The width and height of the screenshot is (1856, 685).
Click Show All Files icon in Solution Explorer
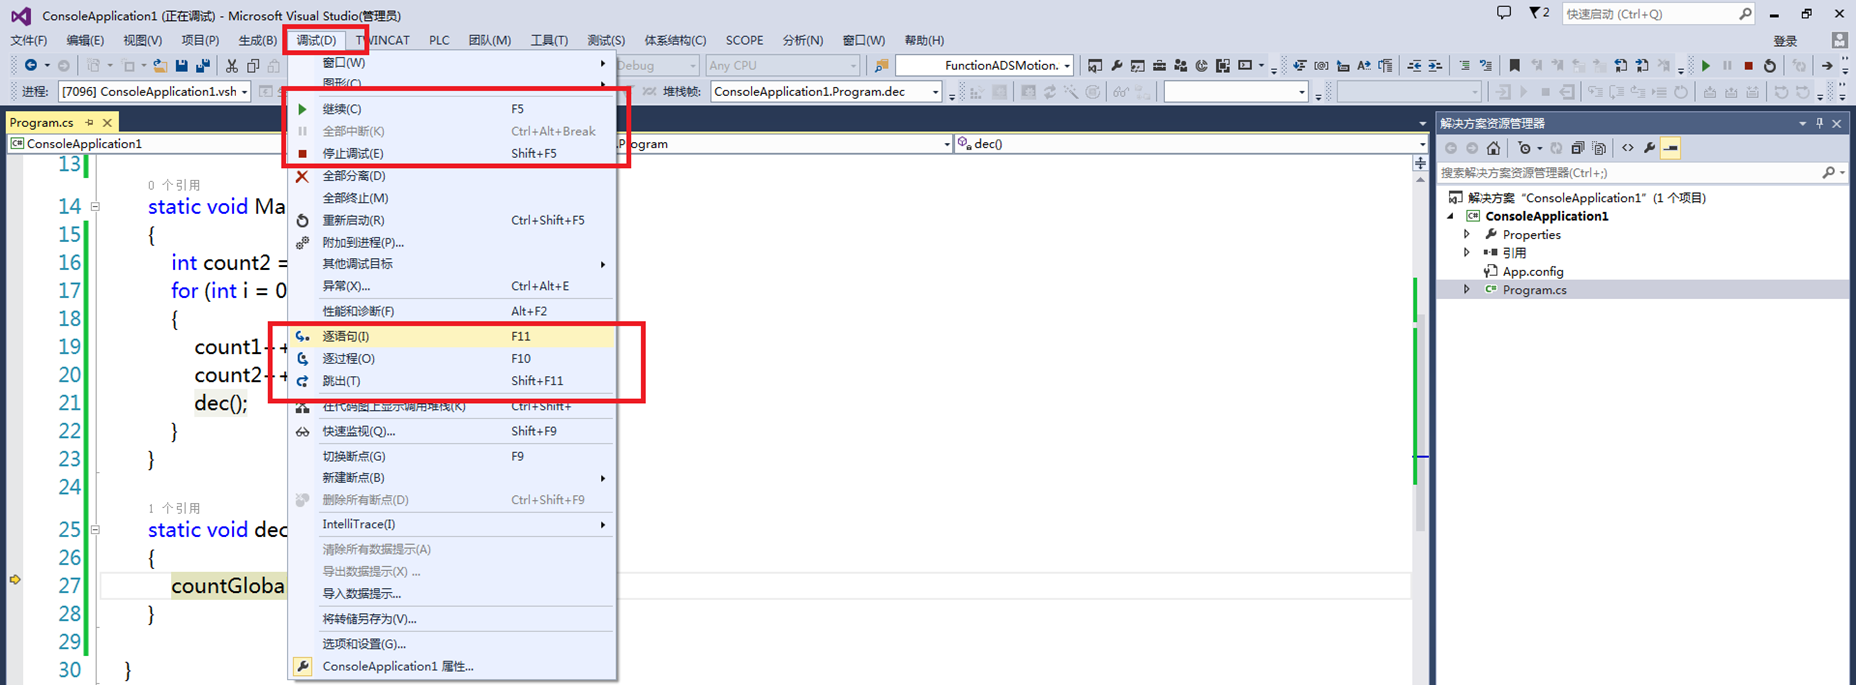(x=1599, y=148)
